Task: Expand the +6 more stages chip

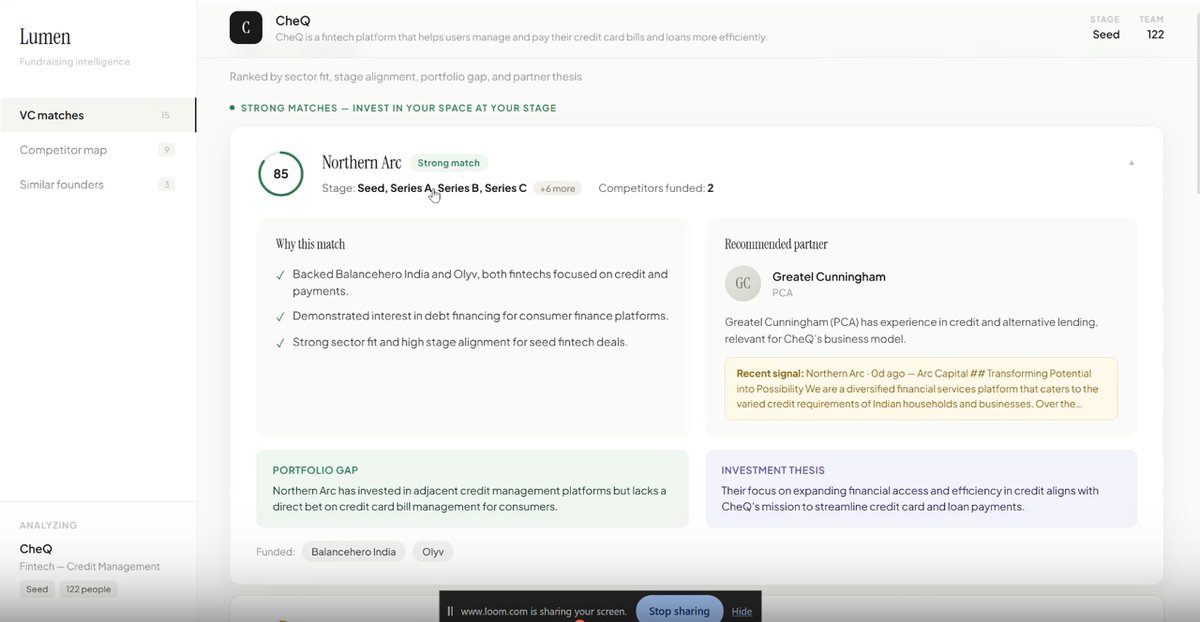Action: click(x=558, y=188)
